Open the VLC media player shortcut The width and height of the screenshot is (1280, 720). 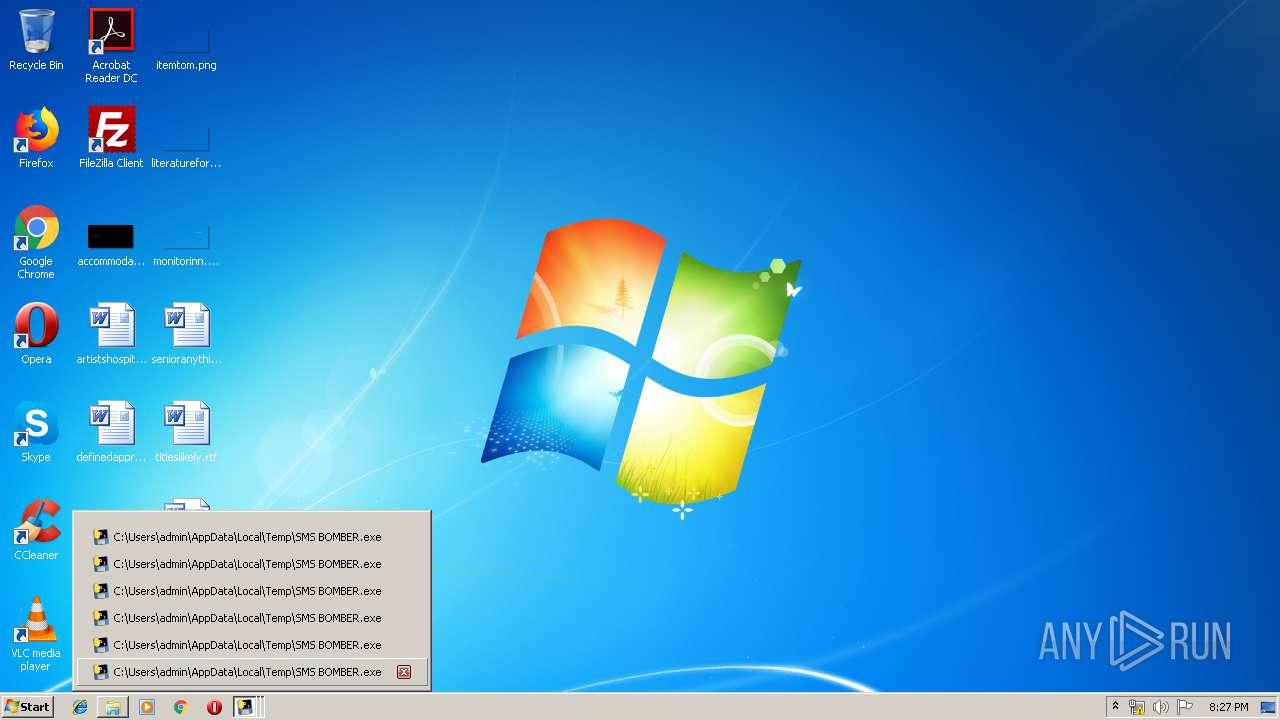click(36, 634)
